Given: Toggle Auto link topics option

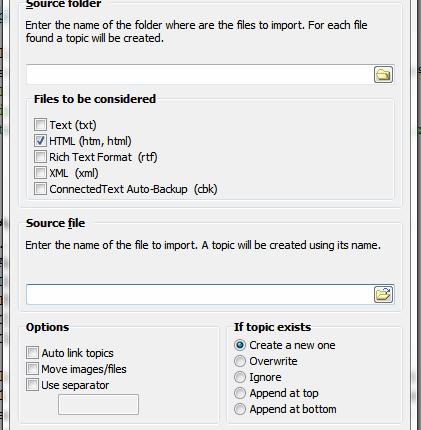Looking at the screenshot, I should pyautogui.click(x=32, y=353).
